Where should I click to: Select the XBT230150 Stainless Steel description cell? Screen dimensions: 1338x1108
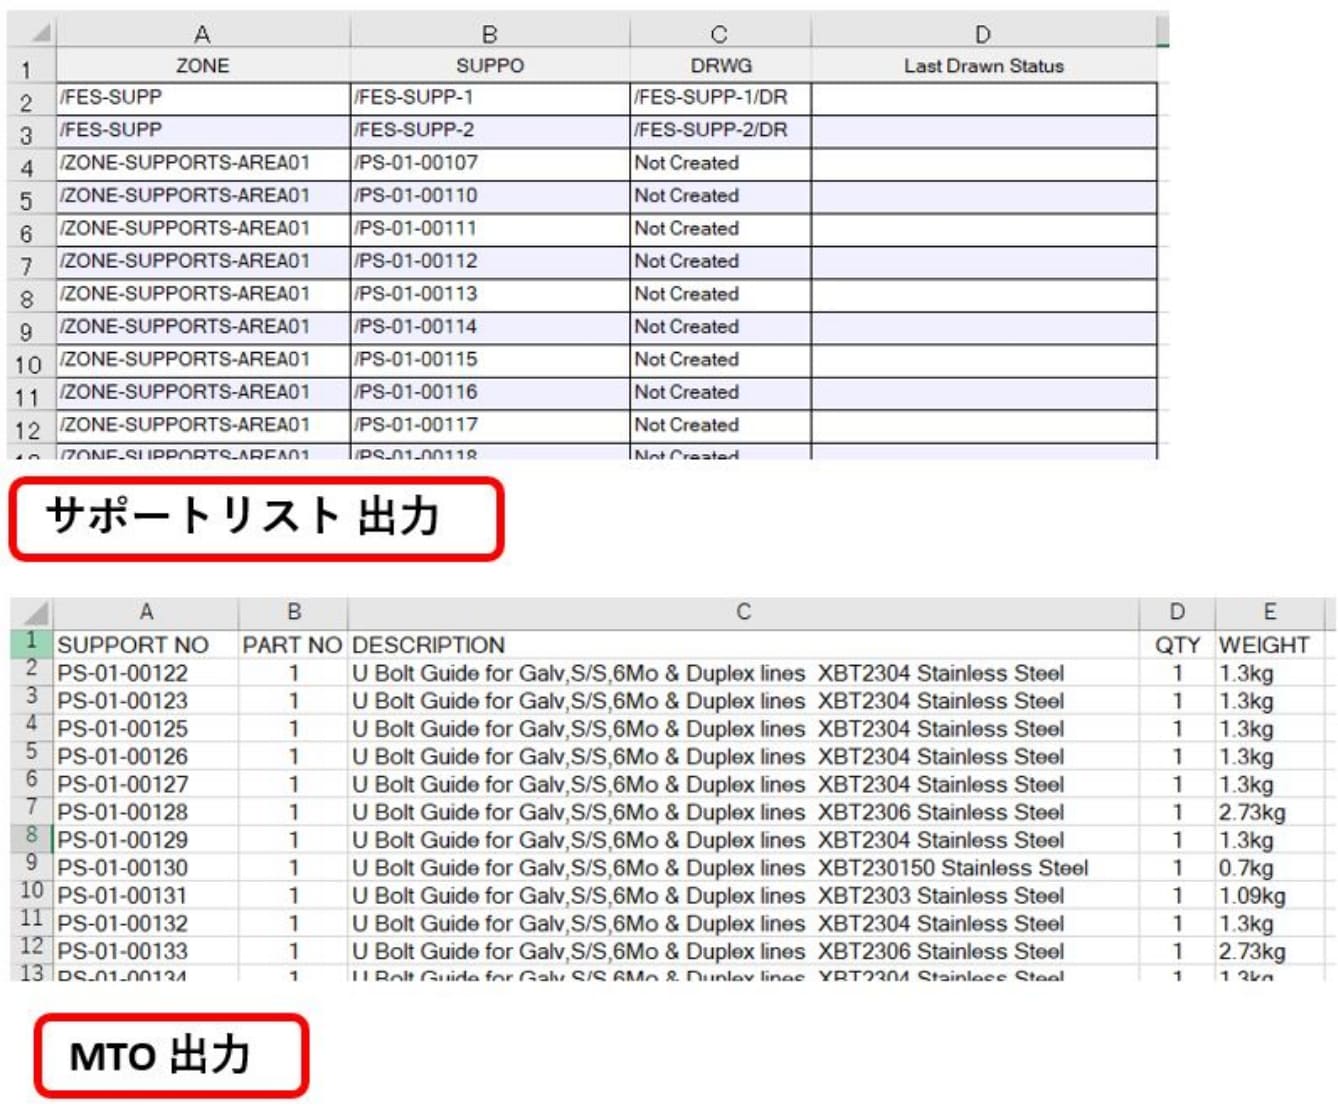(x=742, y=868)
